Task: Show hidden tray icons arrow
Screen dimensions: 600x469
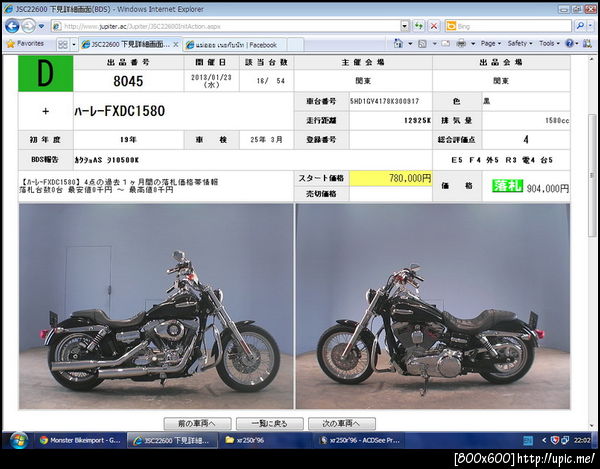Action: pyautogui.click(x=544, y=441)
